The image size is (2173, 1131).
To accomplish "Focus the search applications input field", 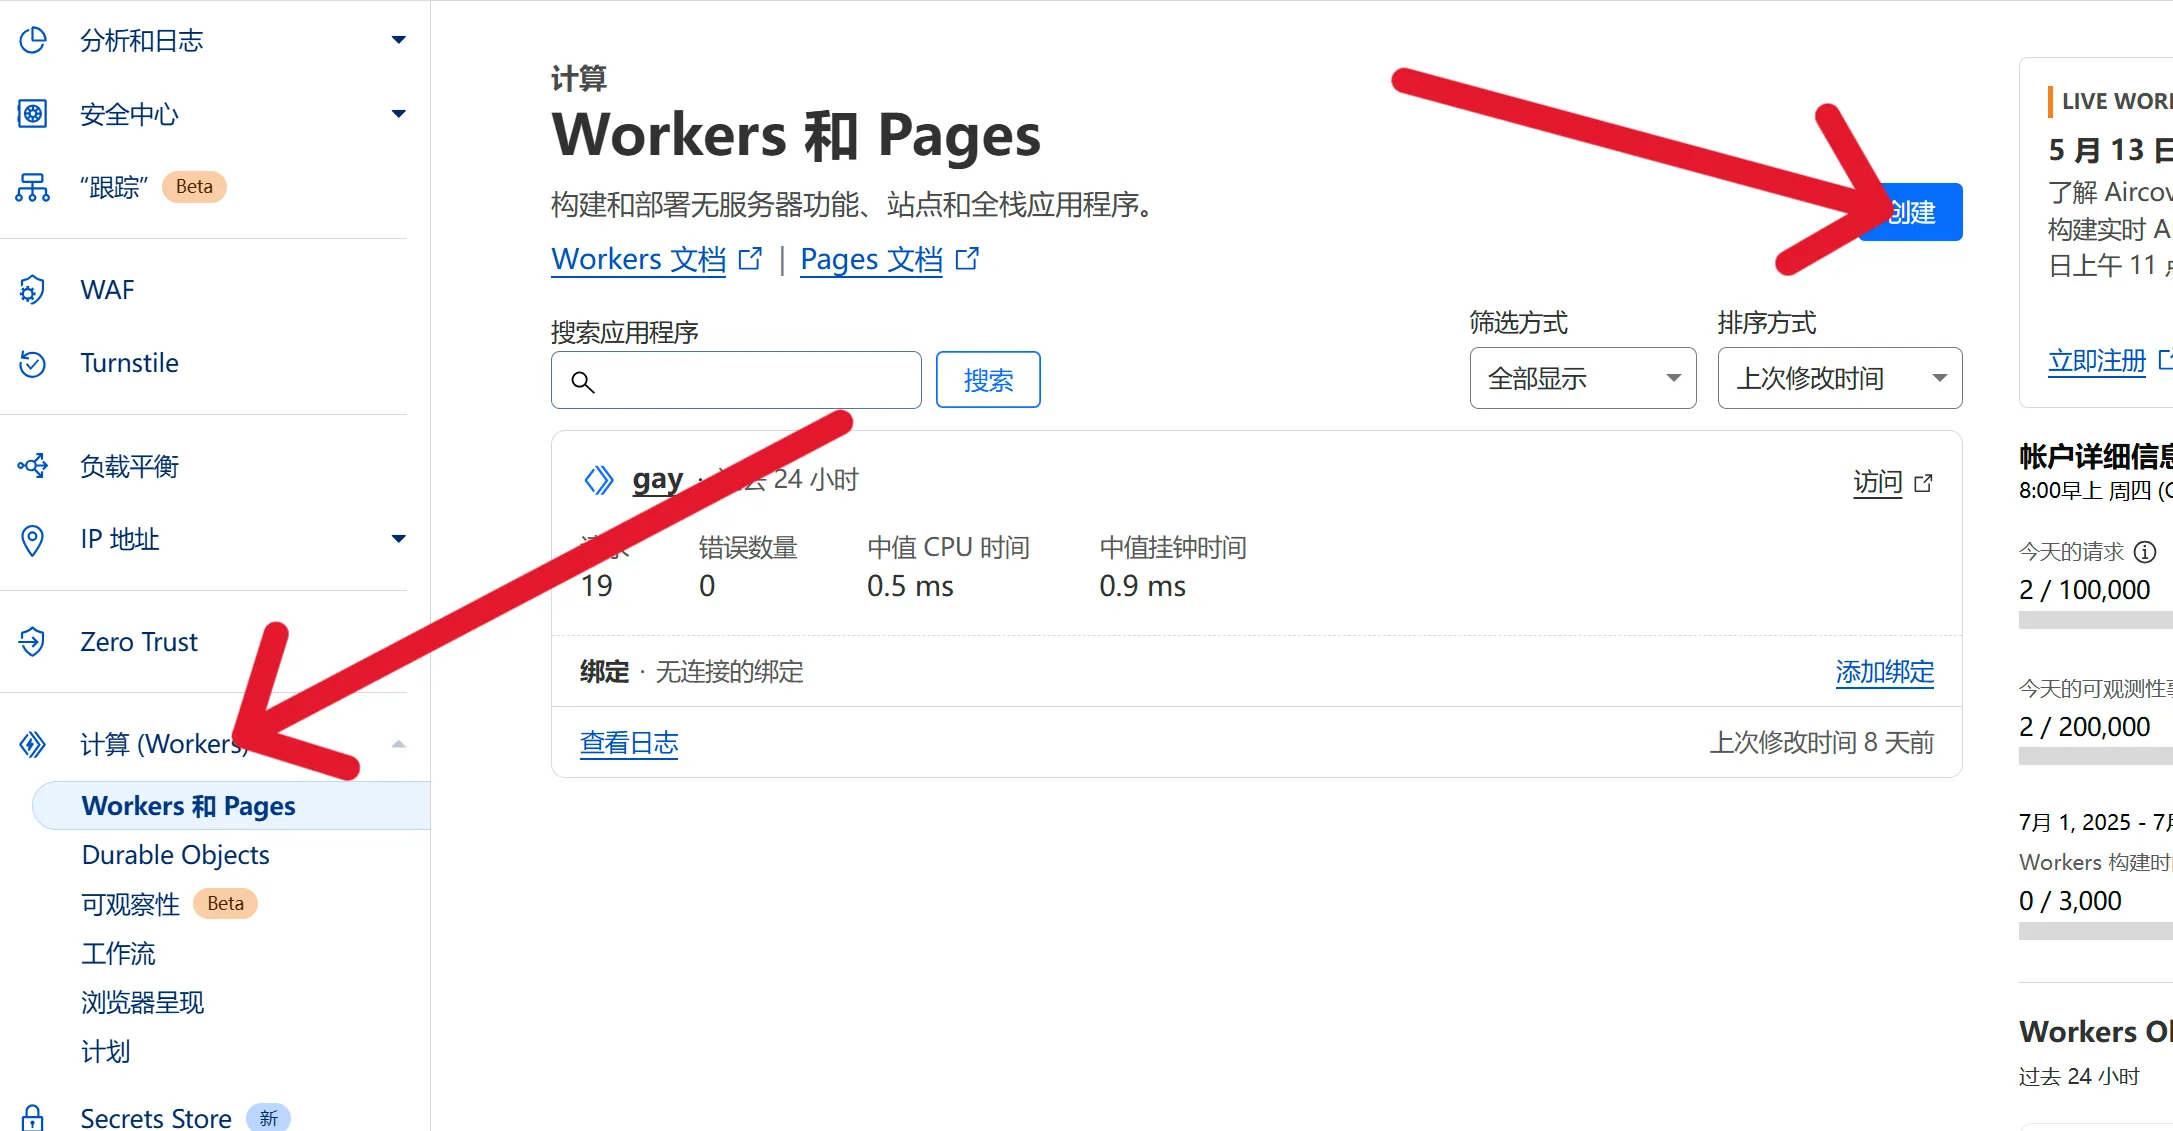I will pyautogui.click(x=750, y=381).
